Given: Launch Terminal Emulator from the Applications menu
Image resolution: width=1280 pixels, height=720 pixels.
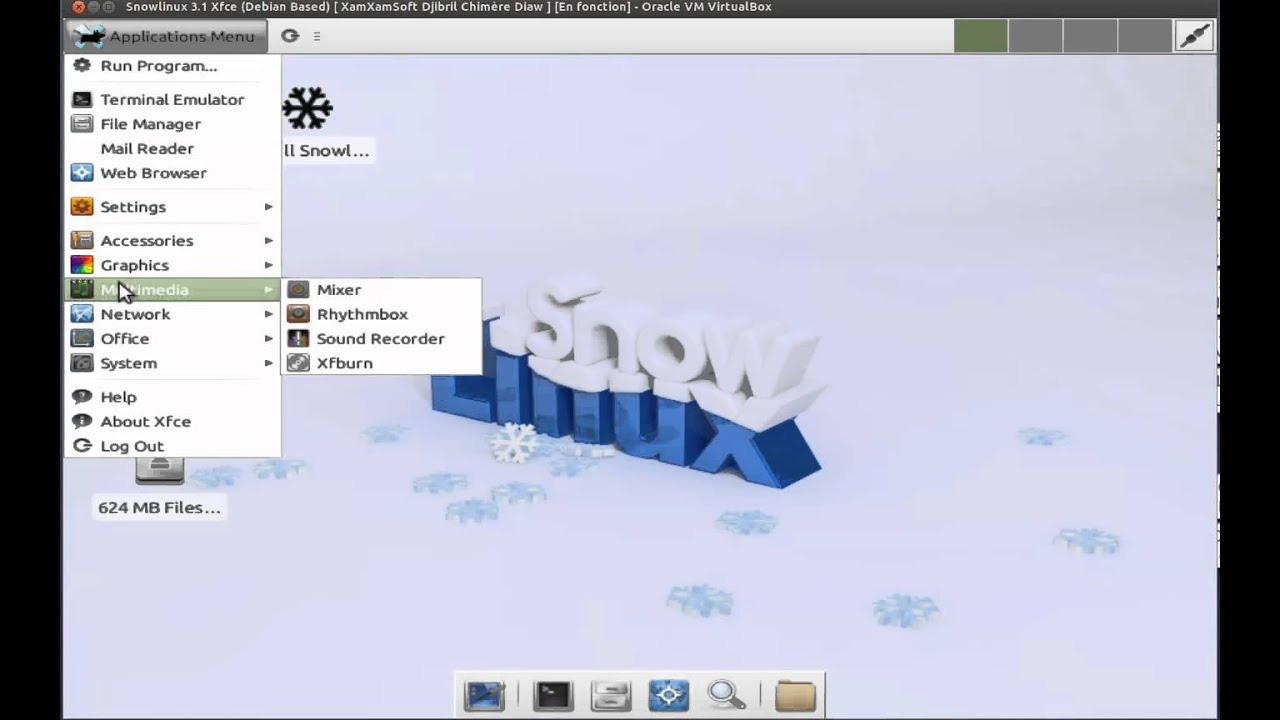Looking at the screenshot, I should (x=173, y=100).
